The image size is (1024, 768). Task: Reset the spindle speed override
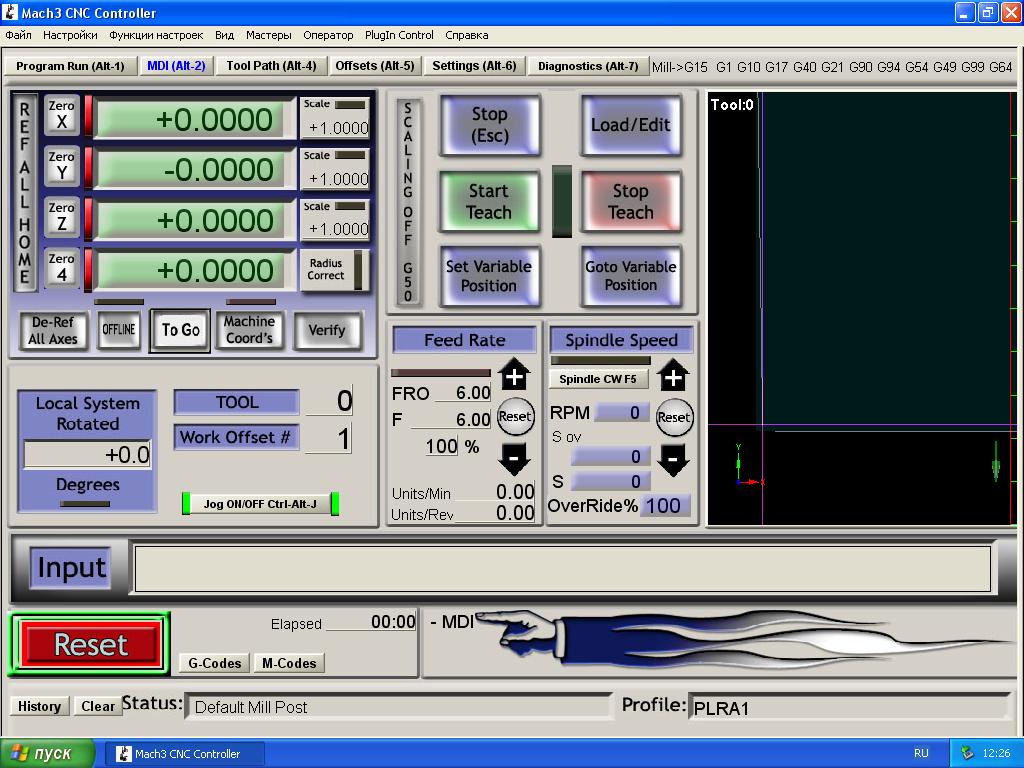[x=674, y=417]
